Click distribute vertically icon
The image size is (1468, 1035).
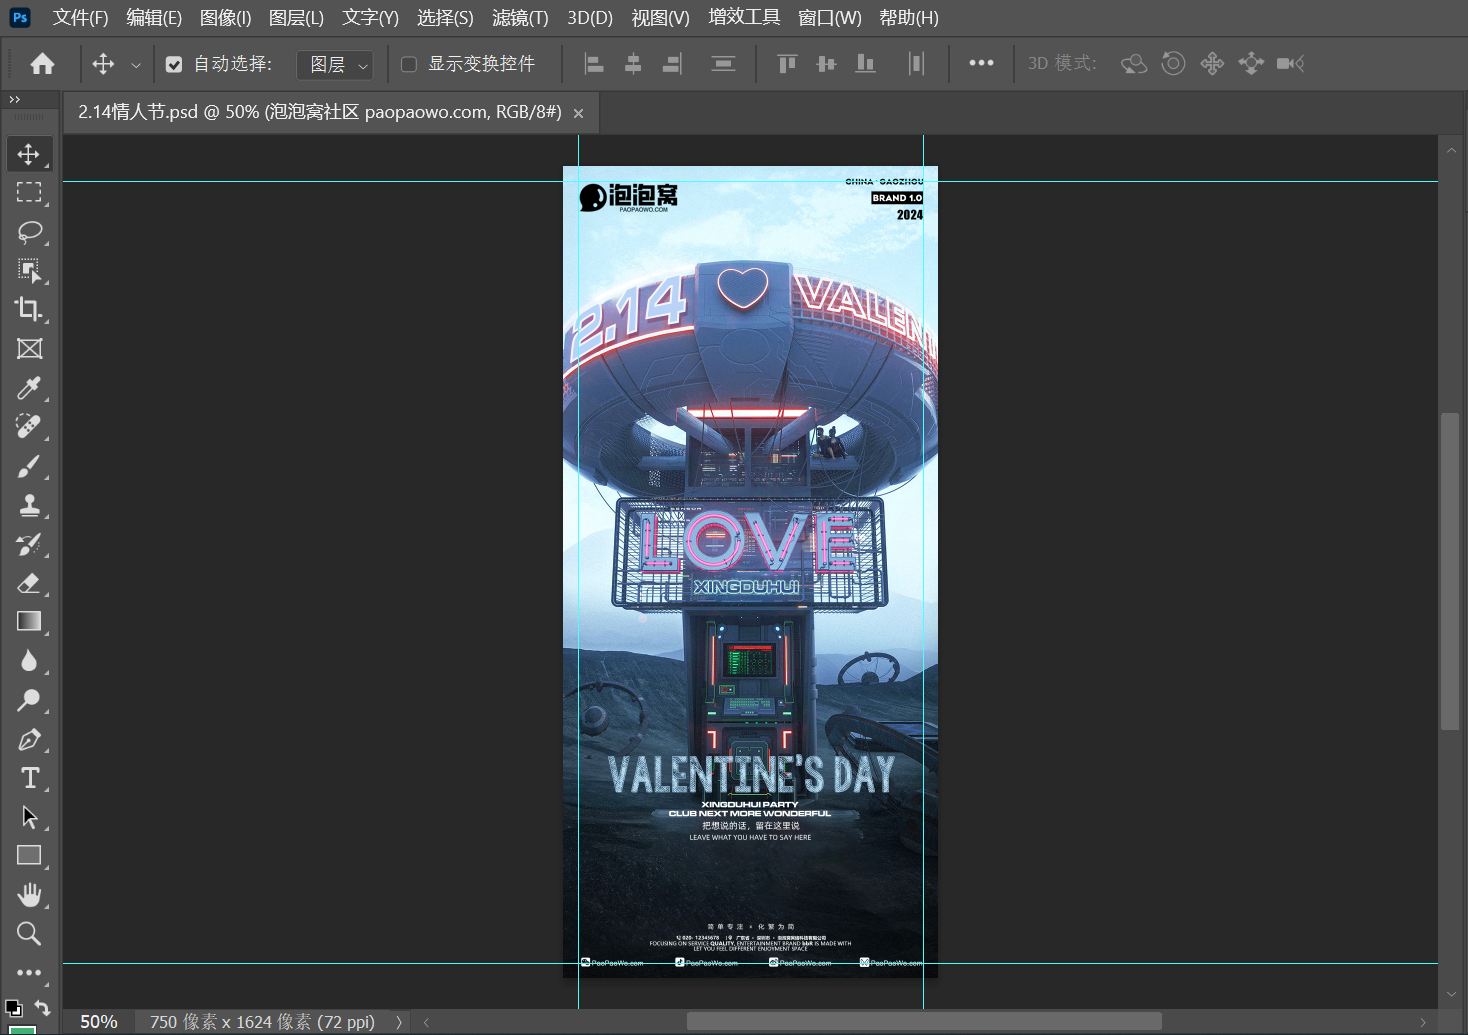click(723, 64)
